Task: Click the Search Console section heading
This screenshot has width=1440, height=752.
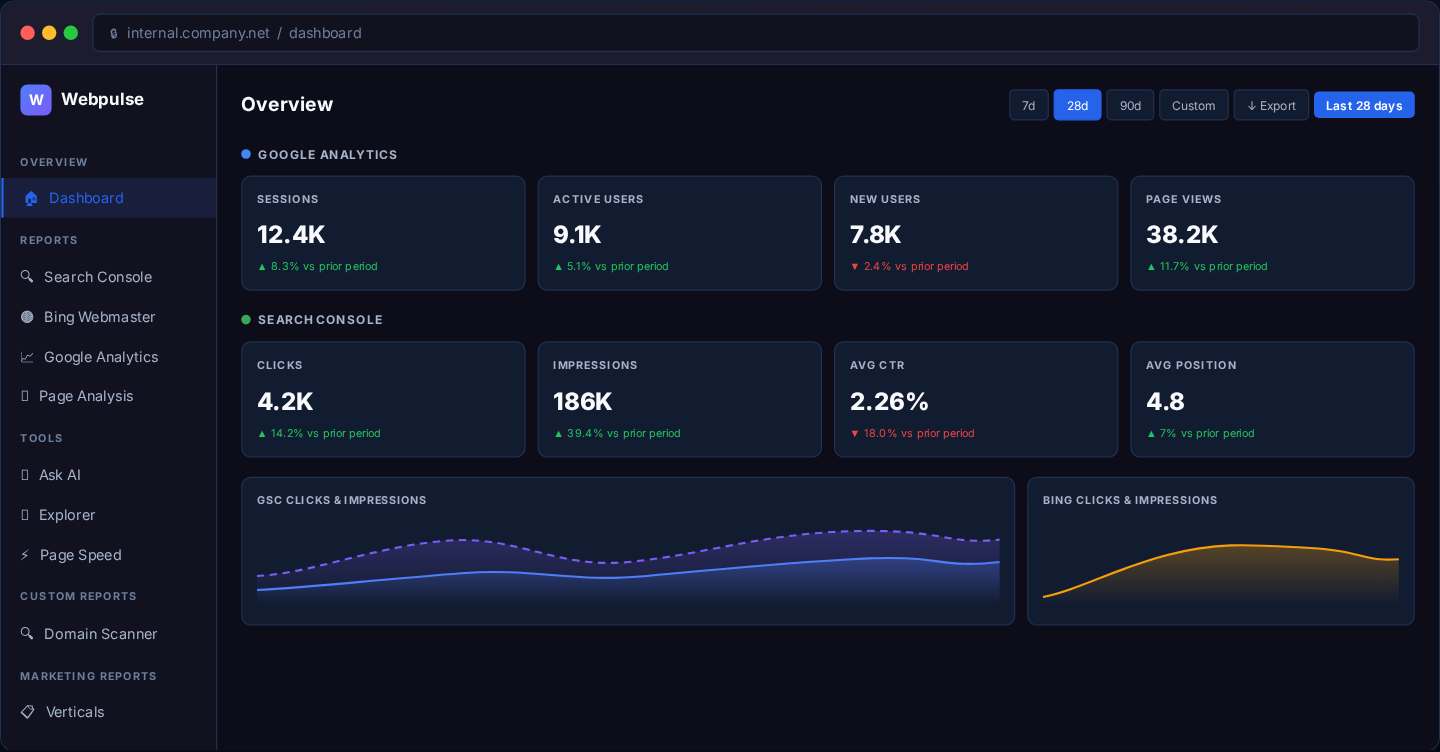Action: (320, 320)
